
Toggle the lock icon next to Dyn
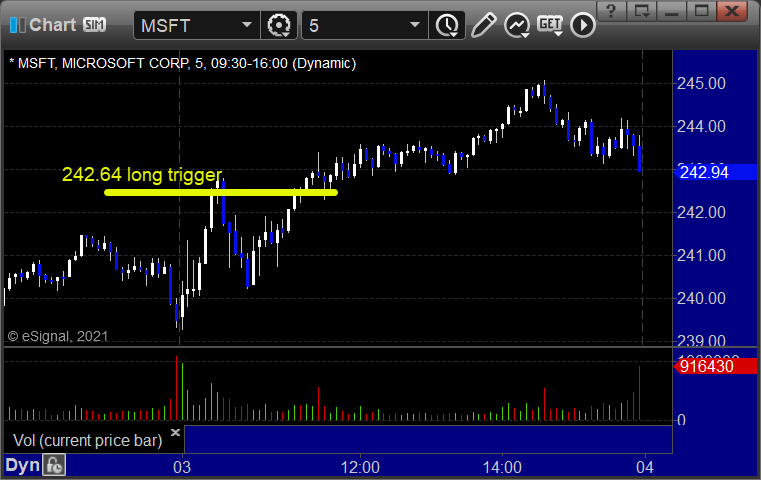pyautogui.click(x=54, y=465)
